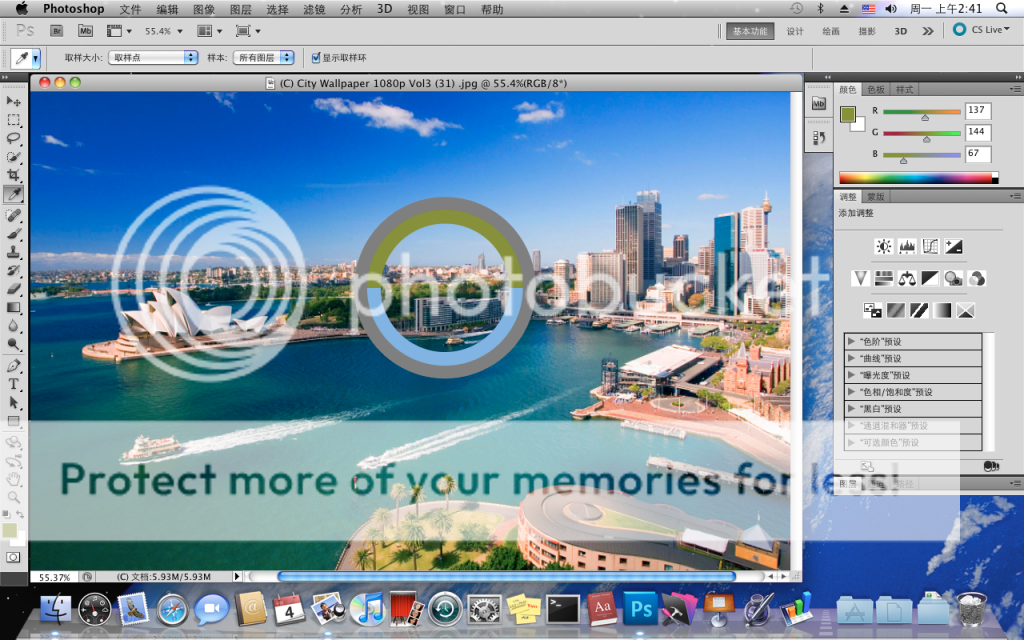This screenshot has width=1024, height=640.
Task: Select the Horizontal Type tool
Action: coord(13,384)
